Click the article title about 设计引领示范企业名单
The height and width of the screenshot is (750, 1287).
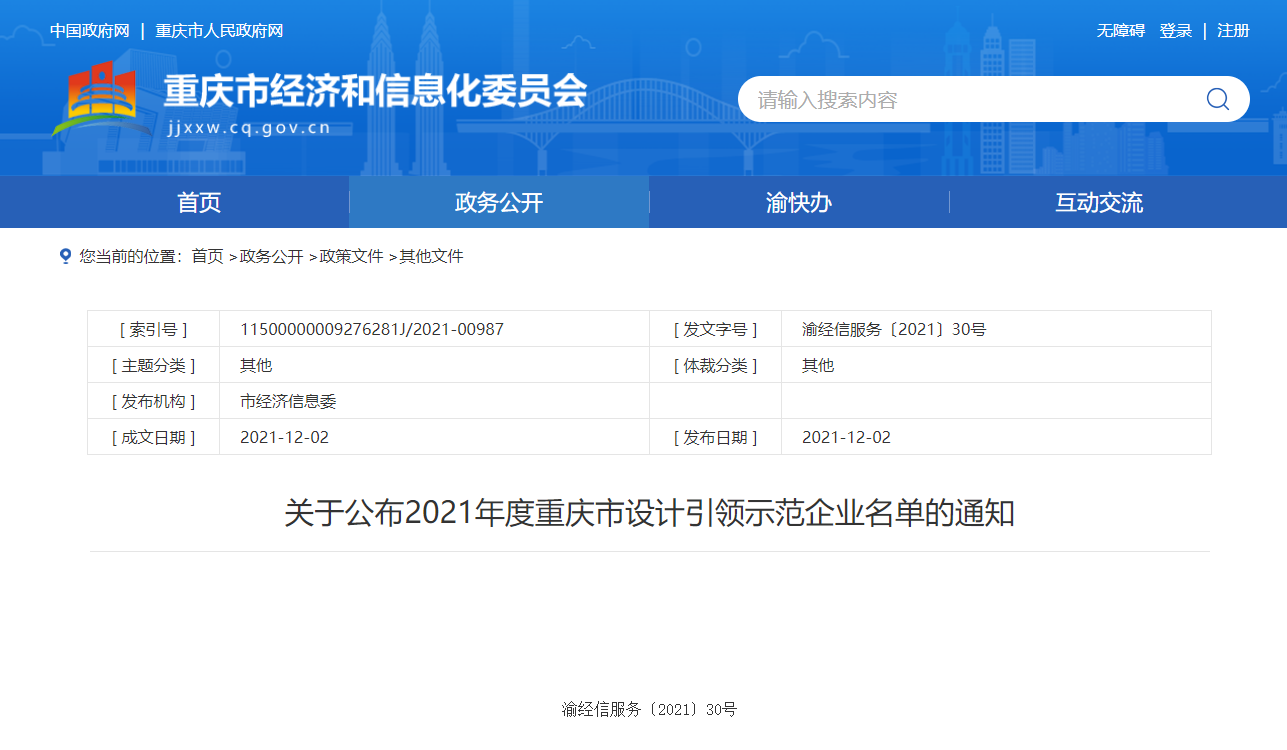649,514
